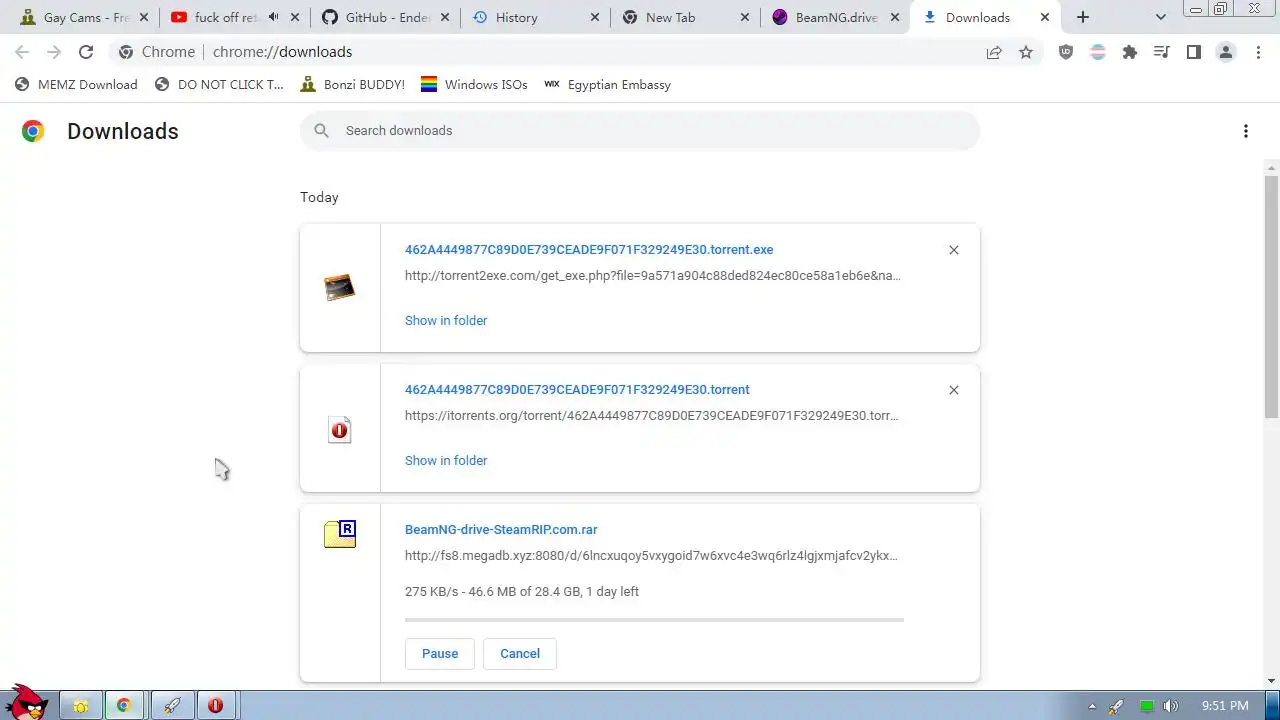
Task: Open the Bonzi BUDDY! bookmark
Action: pyautogui.click(x=353, y=85)
